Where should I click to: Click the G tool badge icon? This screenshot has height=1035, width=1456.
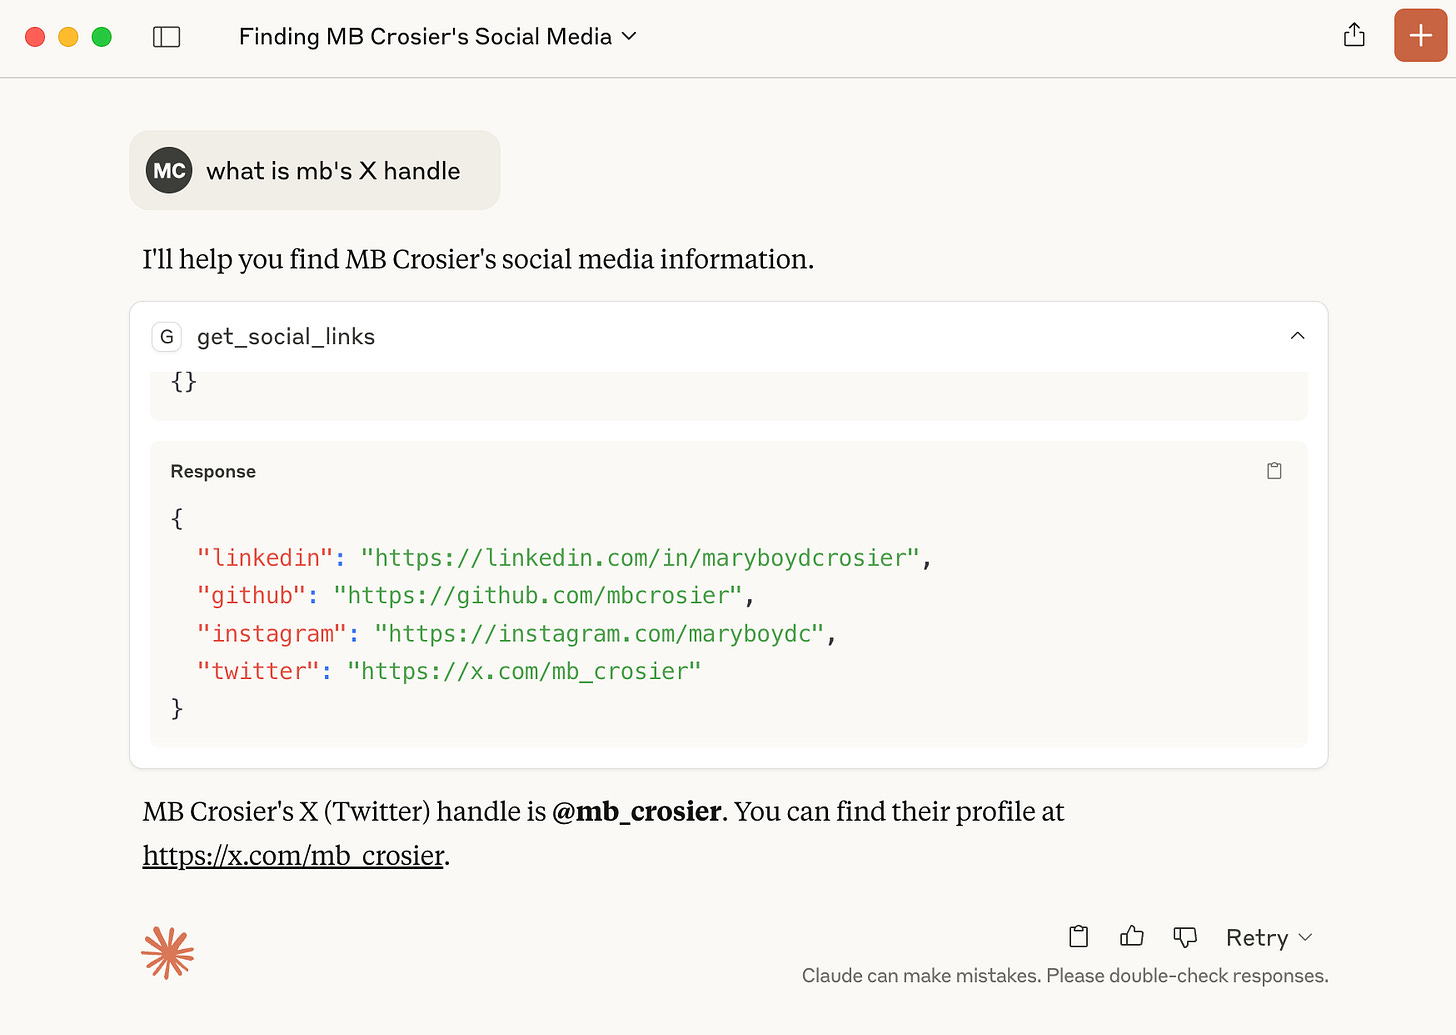[167, 337]
